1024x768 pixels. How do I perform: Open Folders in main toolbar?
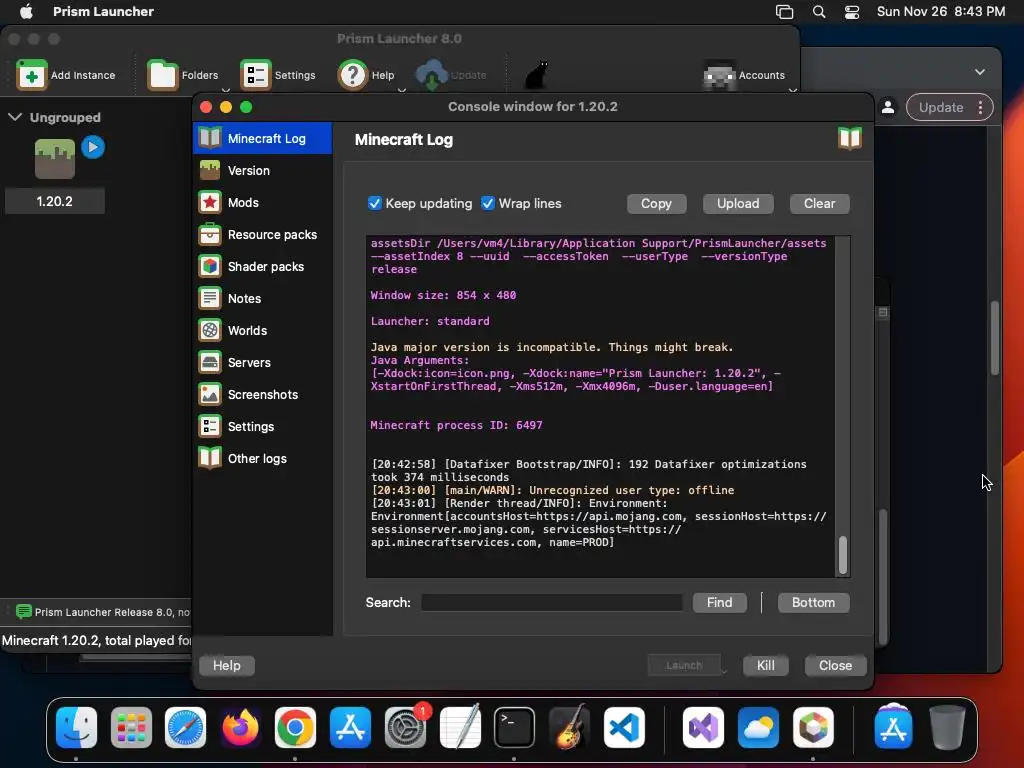pos(183,75)
